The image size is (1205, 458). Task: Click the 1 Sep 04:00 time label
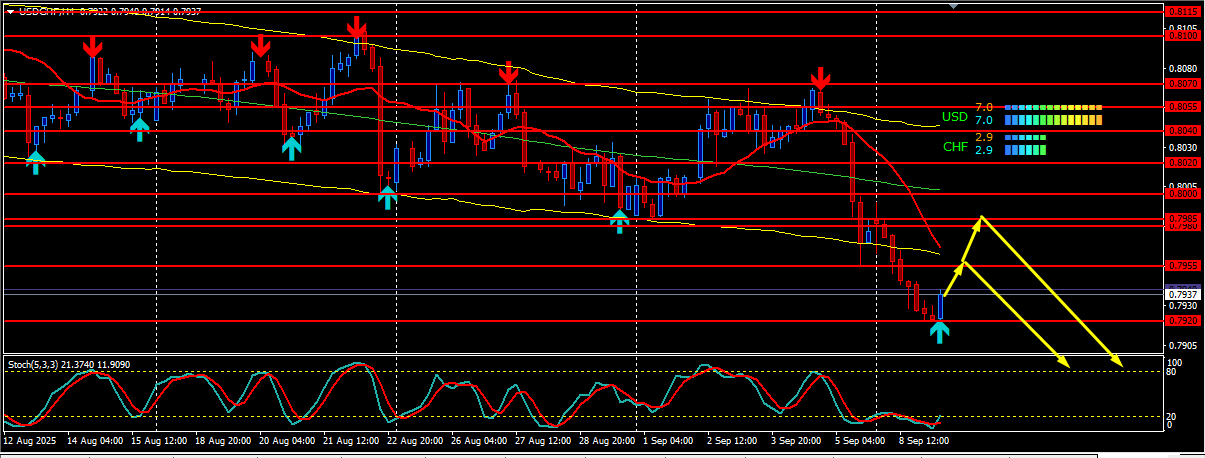[x=668, y=440]
